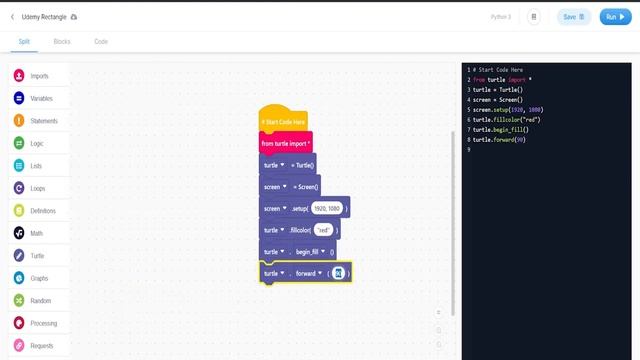Click the cloud icon next to Udemy Rectangle
Viewport: 640px width, 360px height.
(x=74, y=17)
